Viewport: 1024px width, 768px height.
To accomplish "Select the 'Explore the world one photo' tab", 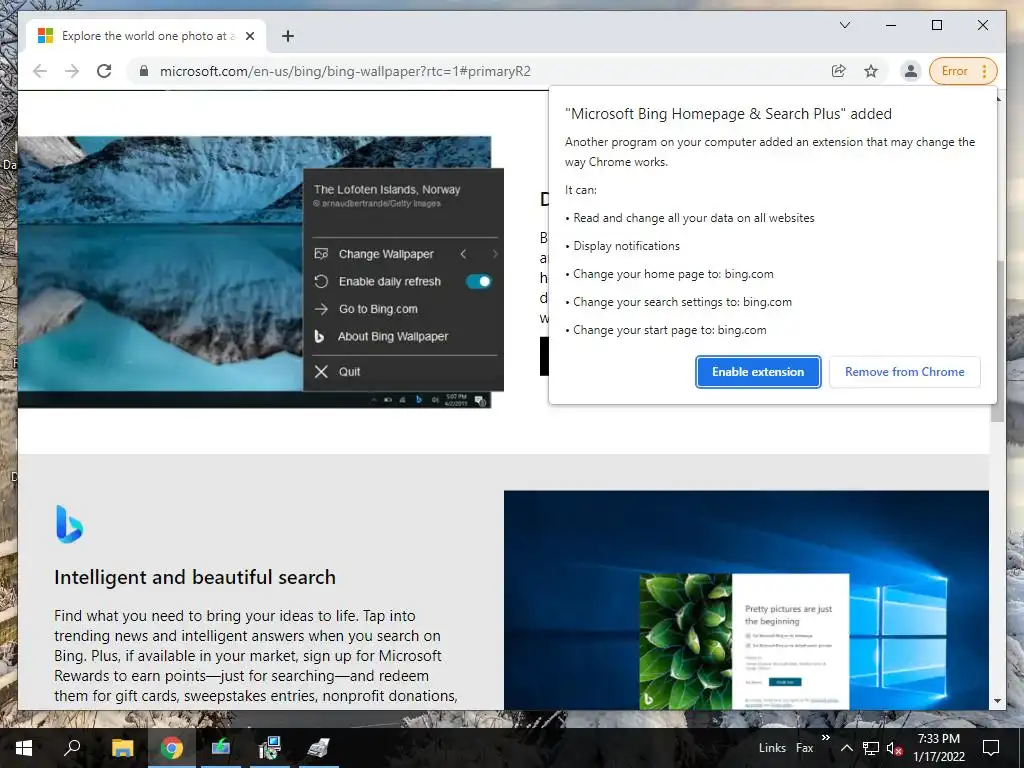I will pyautogui.click(x=146, y=36).
